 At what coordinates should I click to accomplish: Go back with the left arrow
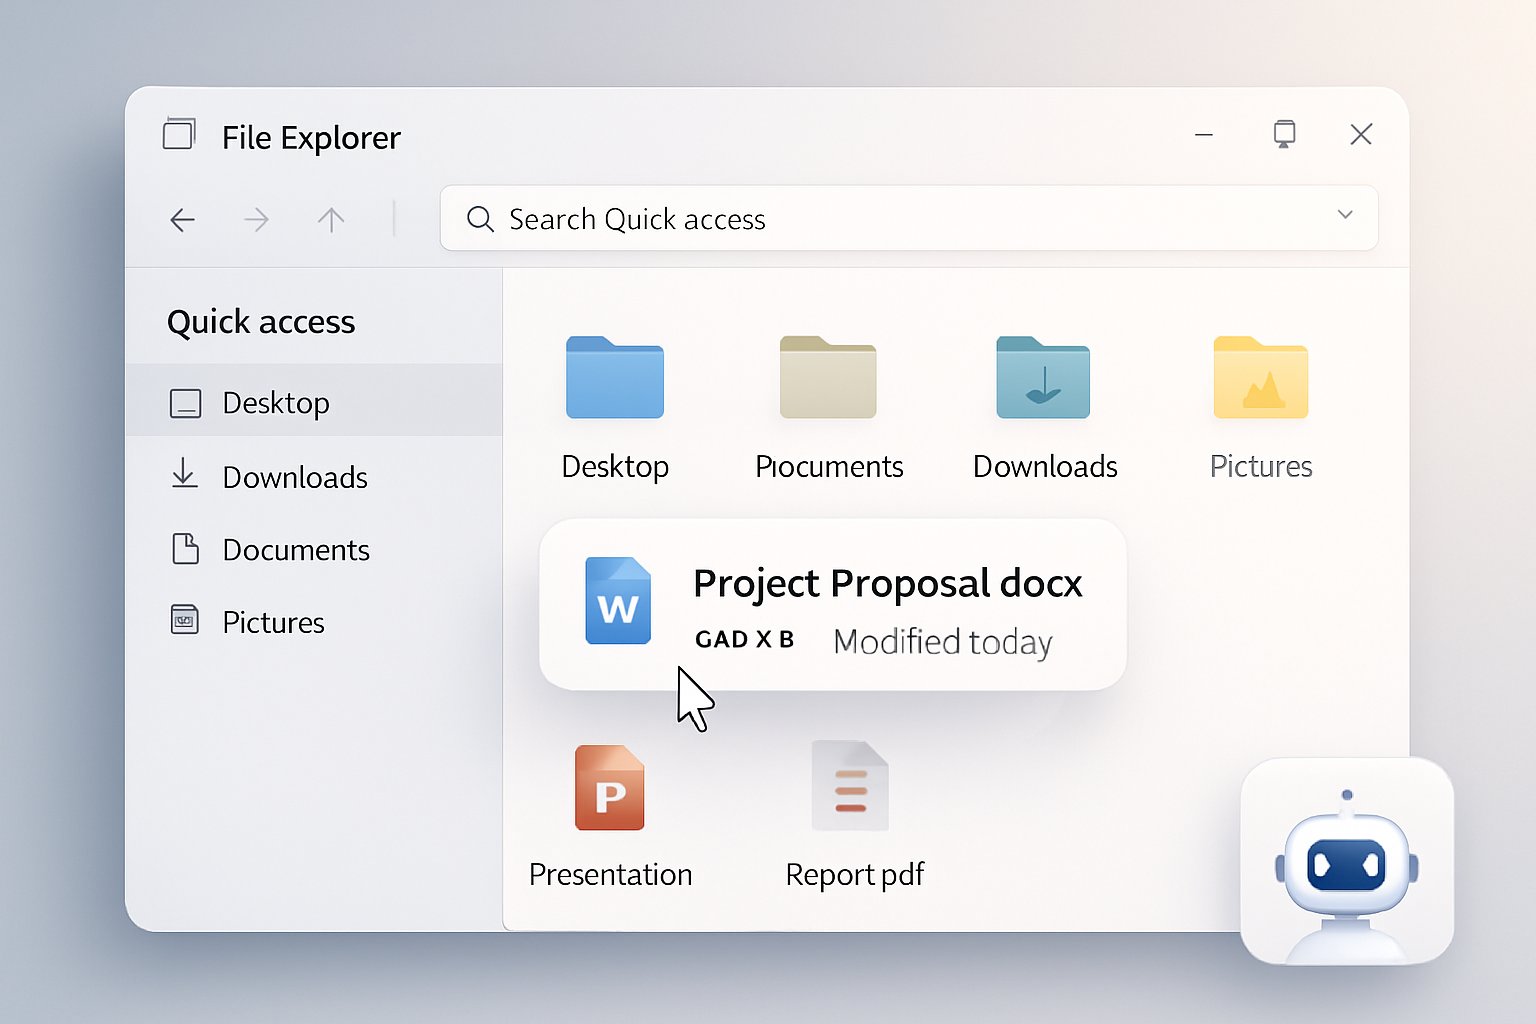[183, 220]
